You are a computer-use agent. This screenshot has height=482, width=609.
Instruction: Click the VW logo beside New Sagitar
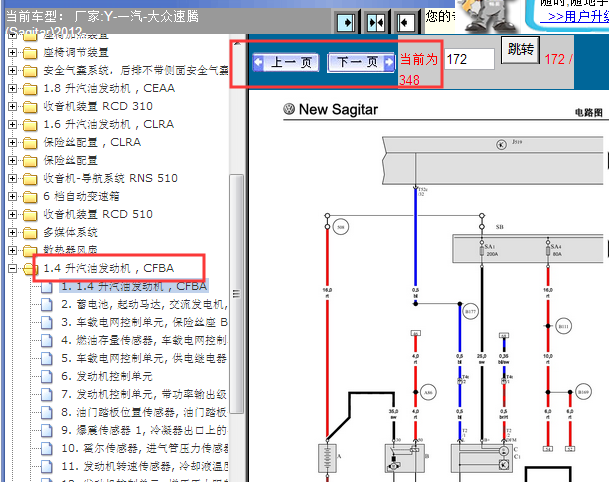click(x=289, y=109)
